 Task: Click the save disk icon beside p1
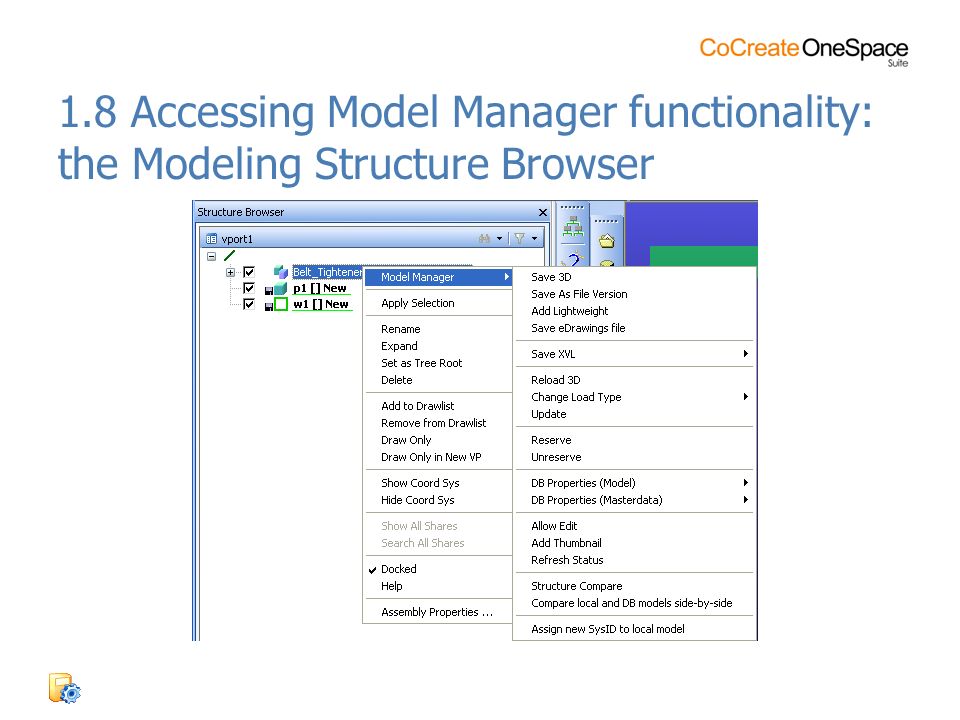pyautogui.click(x=268, y=291)
